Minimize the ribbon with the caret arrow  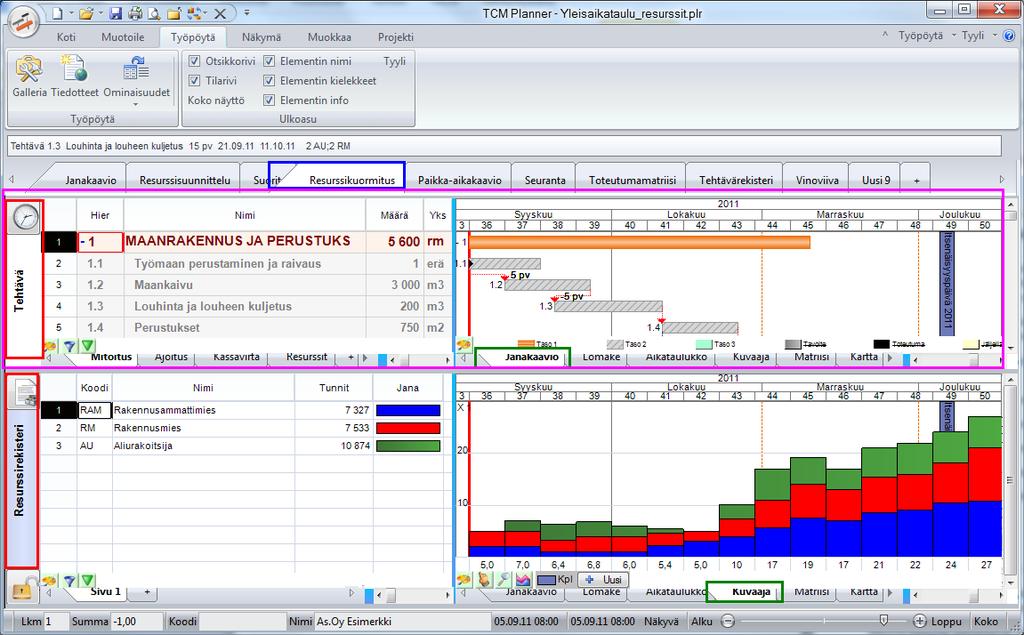click(x=885, y=35)
